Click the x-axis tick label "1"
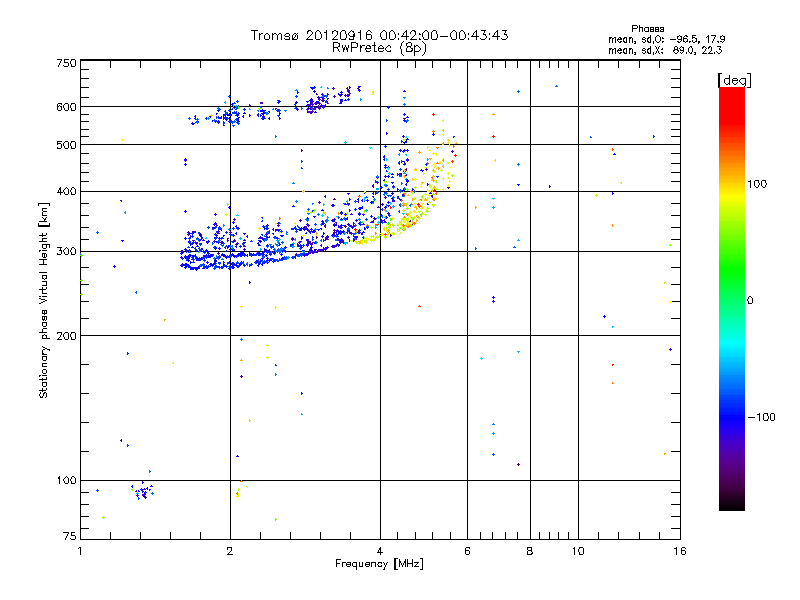800x600 pixels. [80, 551]
